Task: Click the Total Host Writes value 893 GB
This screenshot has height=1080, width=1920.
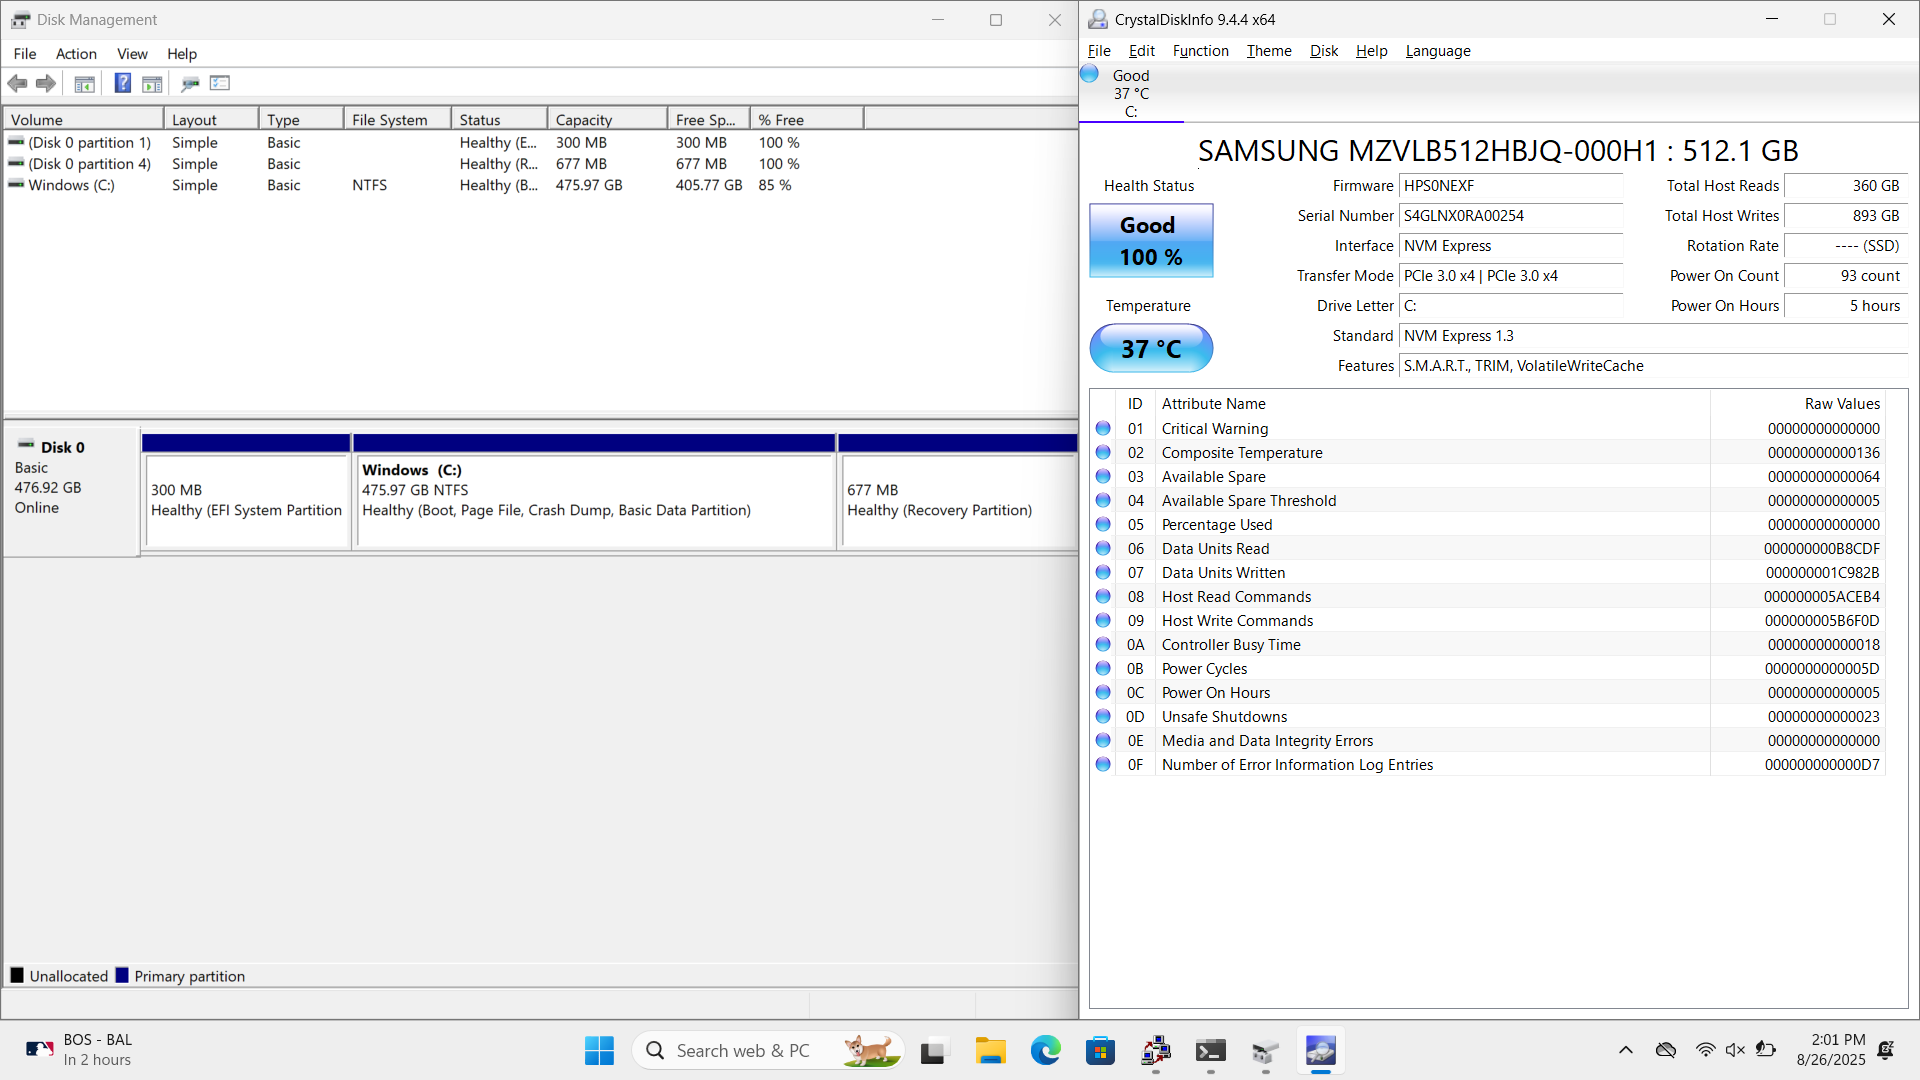Action: 1845,216
